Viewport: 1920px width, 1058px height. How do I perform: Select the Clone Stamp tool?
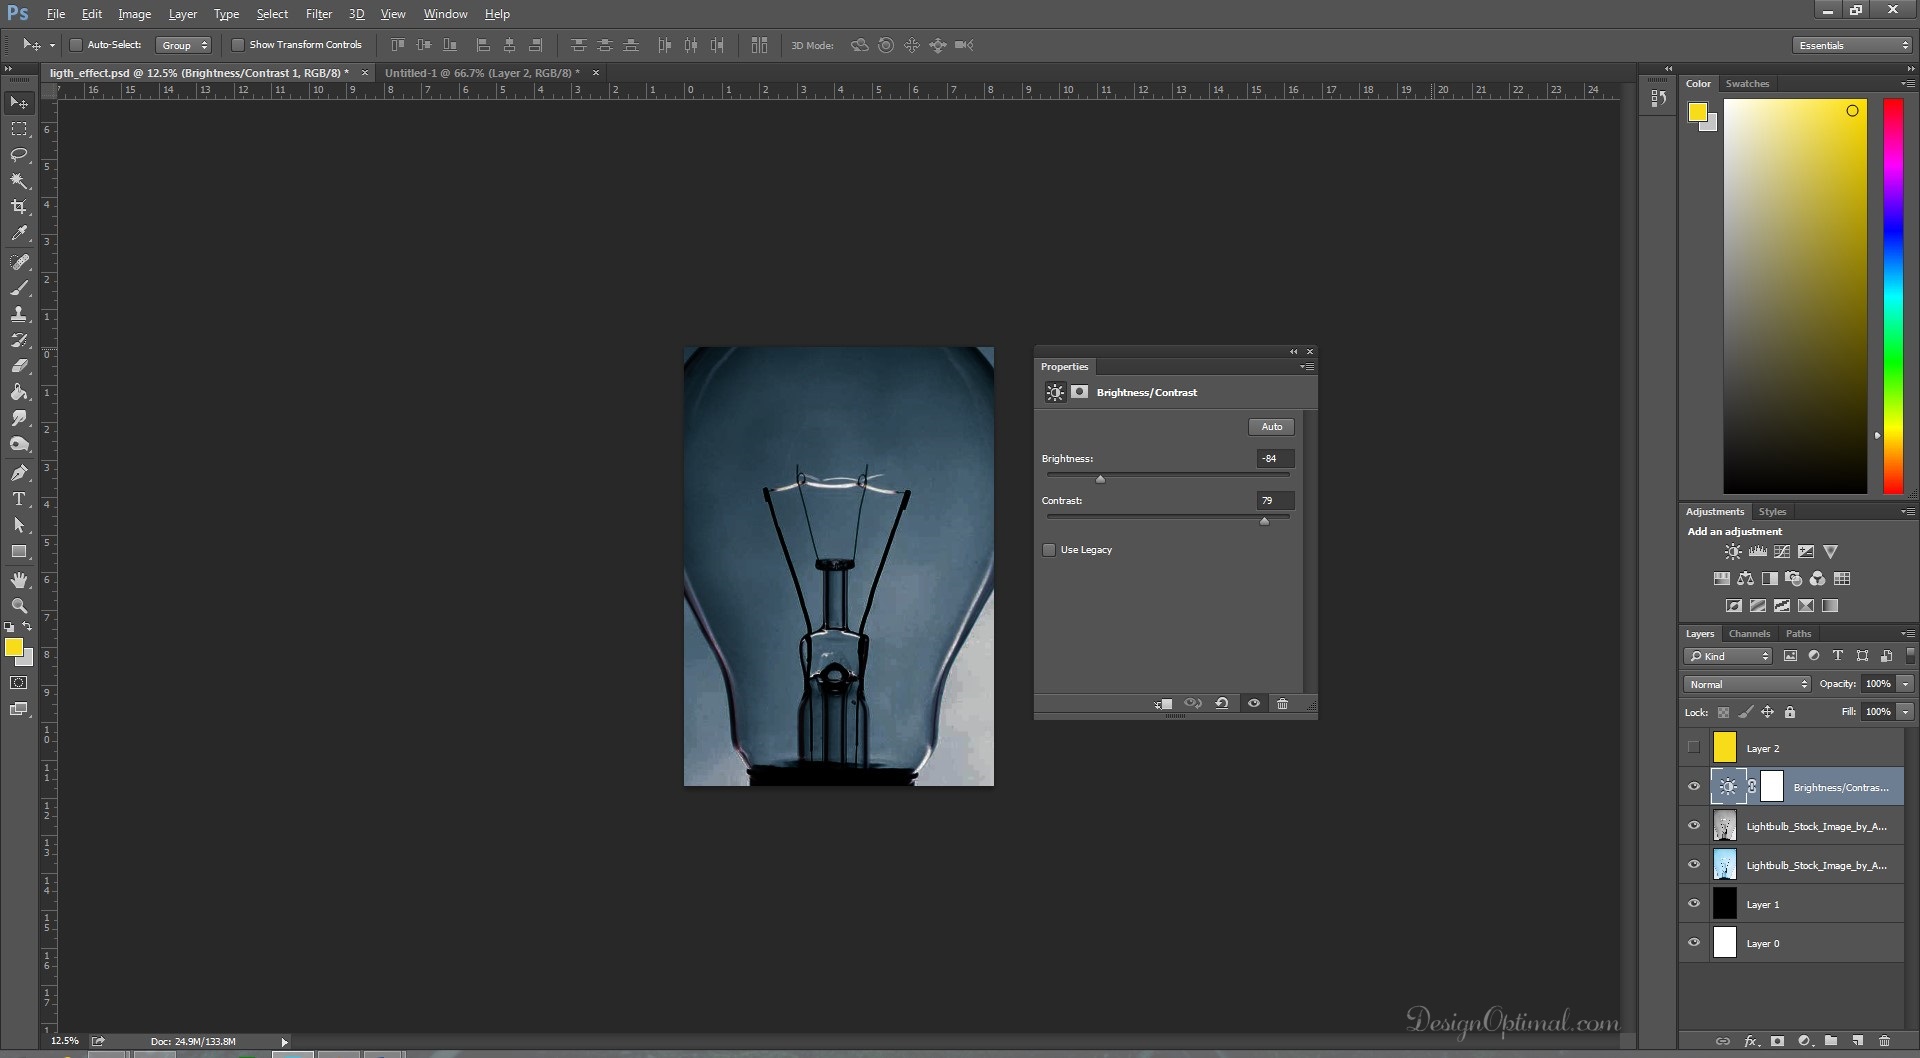click(x=19, y=314)
